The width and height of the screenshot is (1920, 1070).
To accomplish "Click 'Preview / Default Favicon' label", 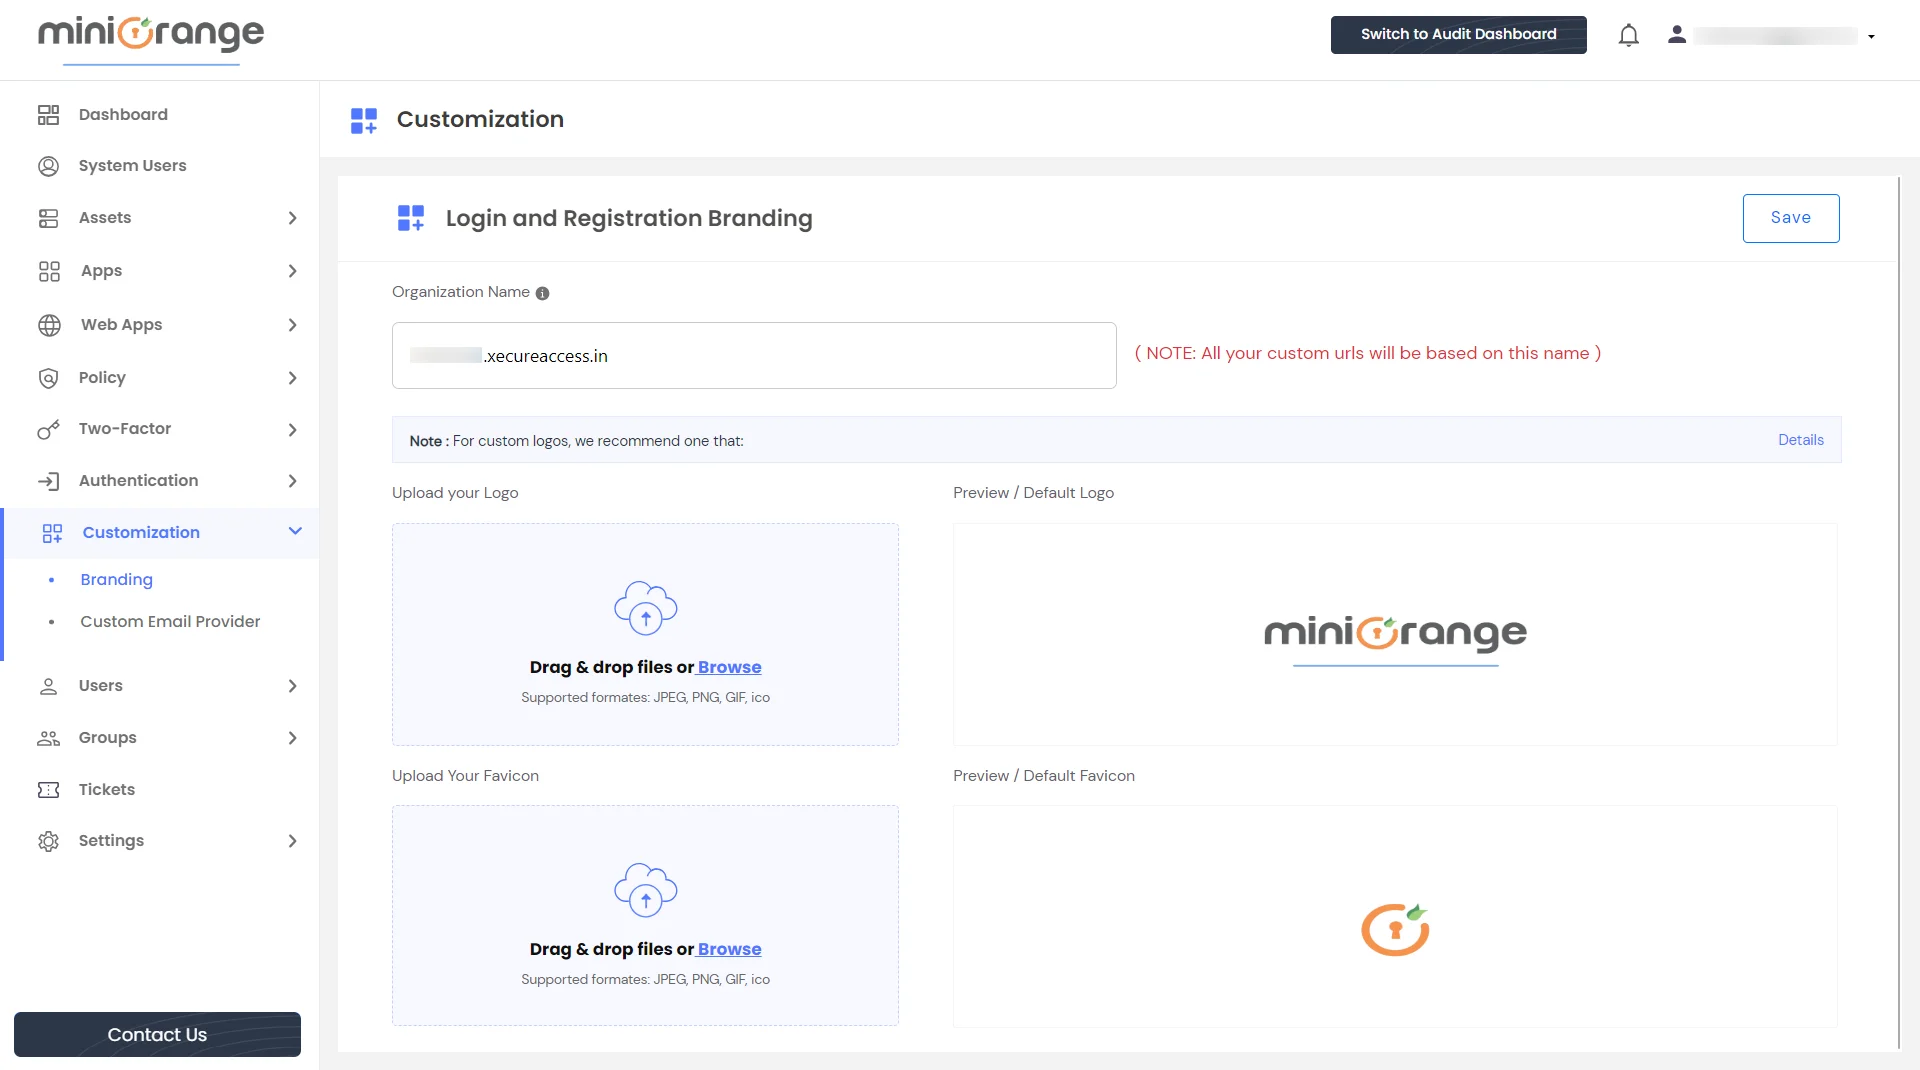I will coord(1043,776).
